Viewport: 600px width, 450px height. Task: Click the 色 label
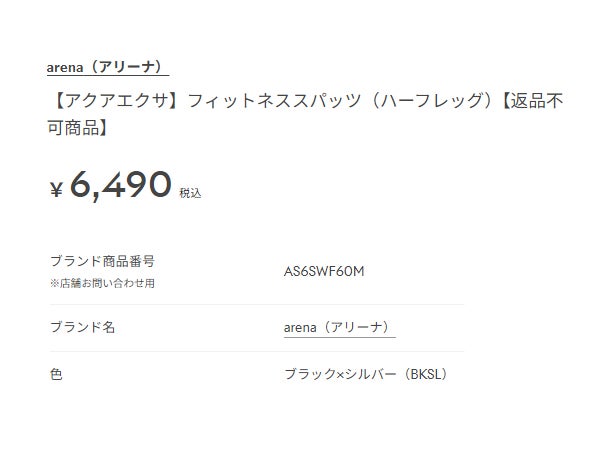pos(56,375)
